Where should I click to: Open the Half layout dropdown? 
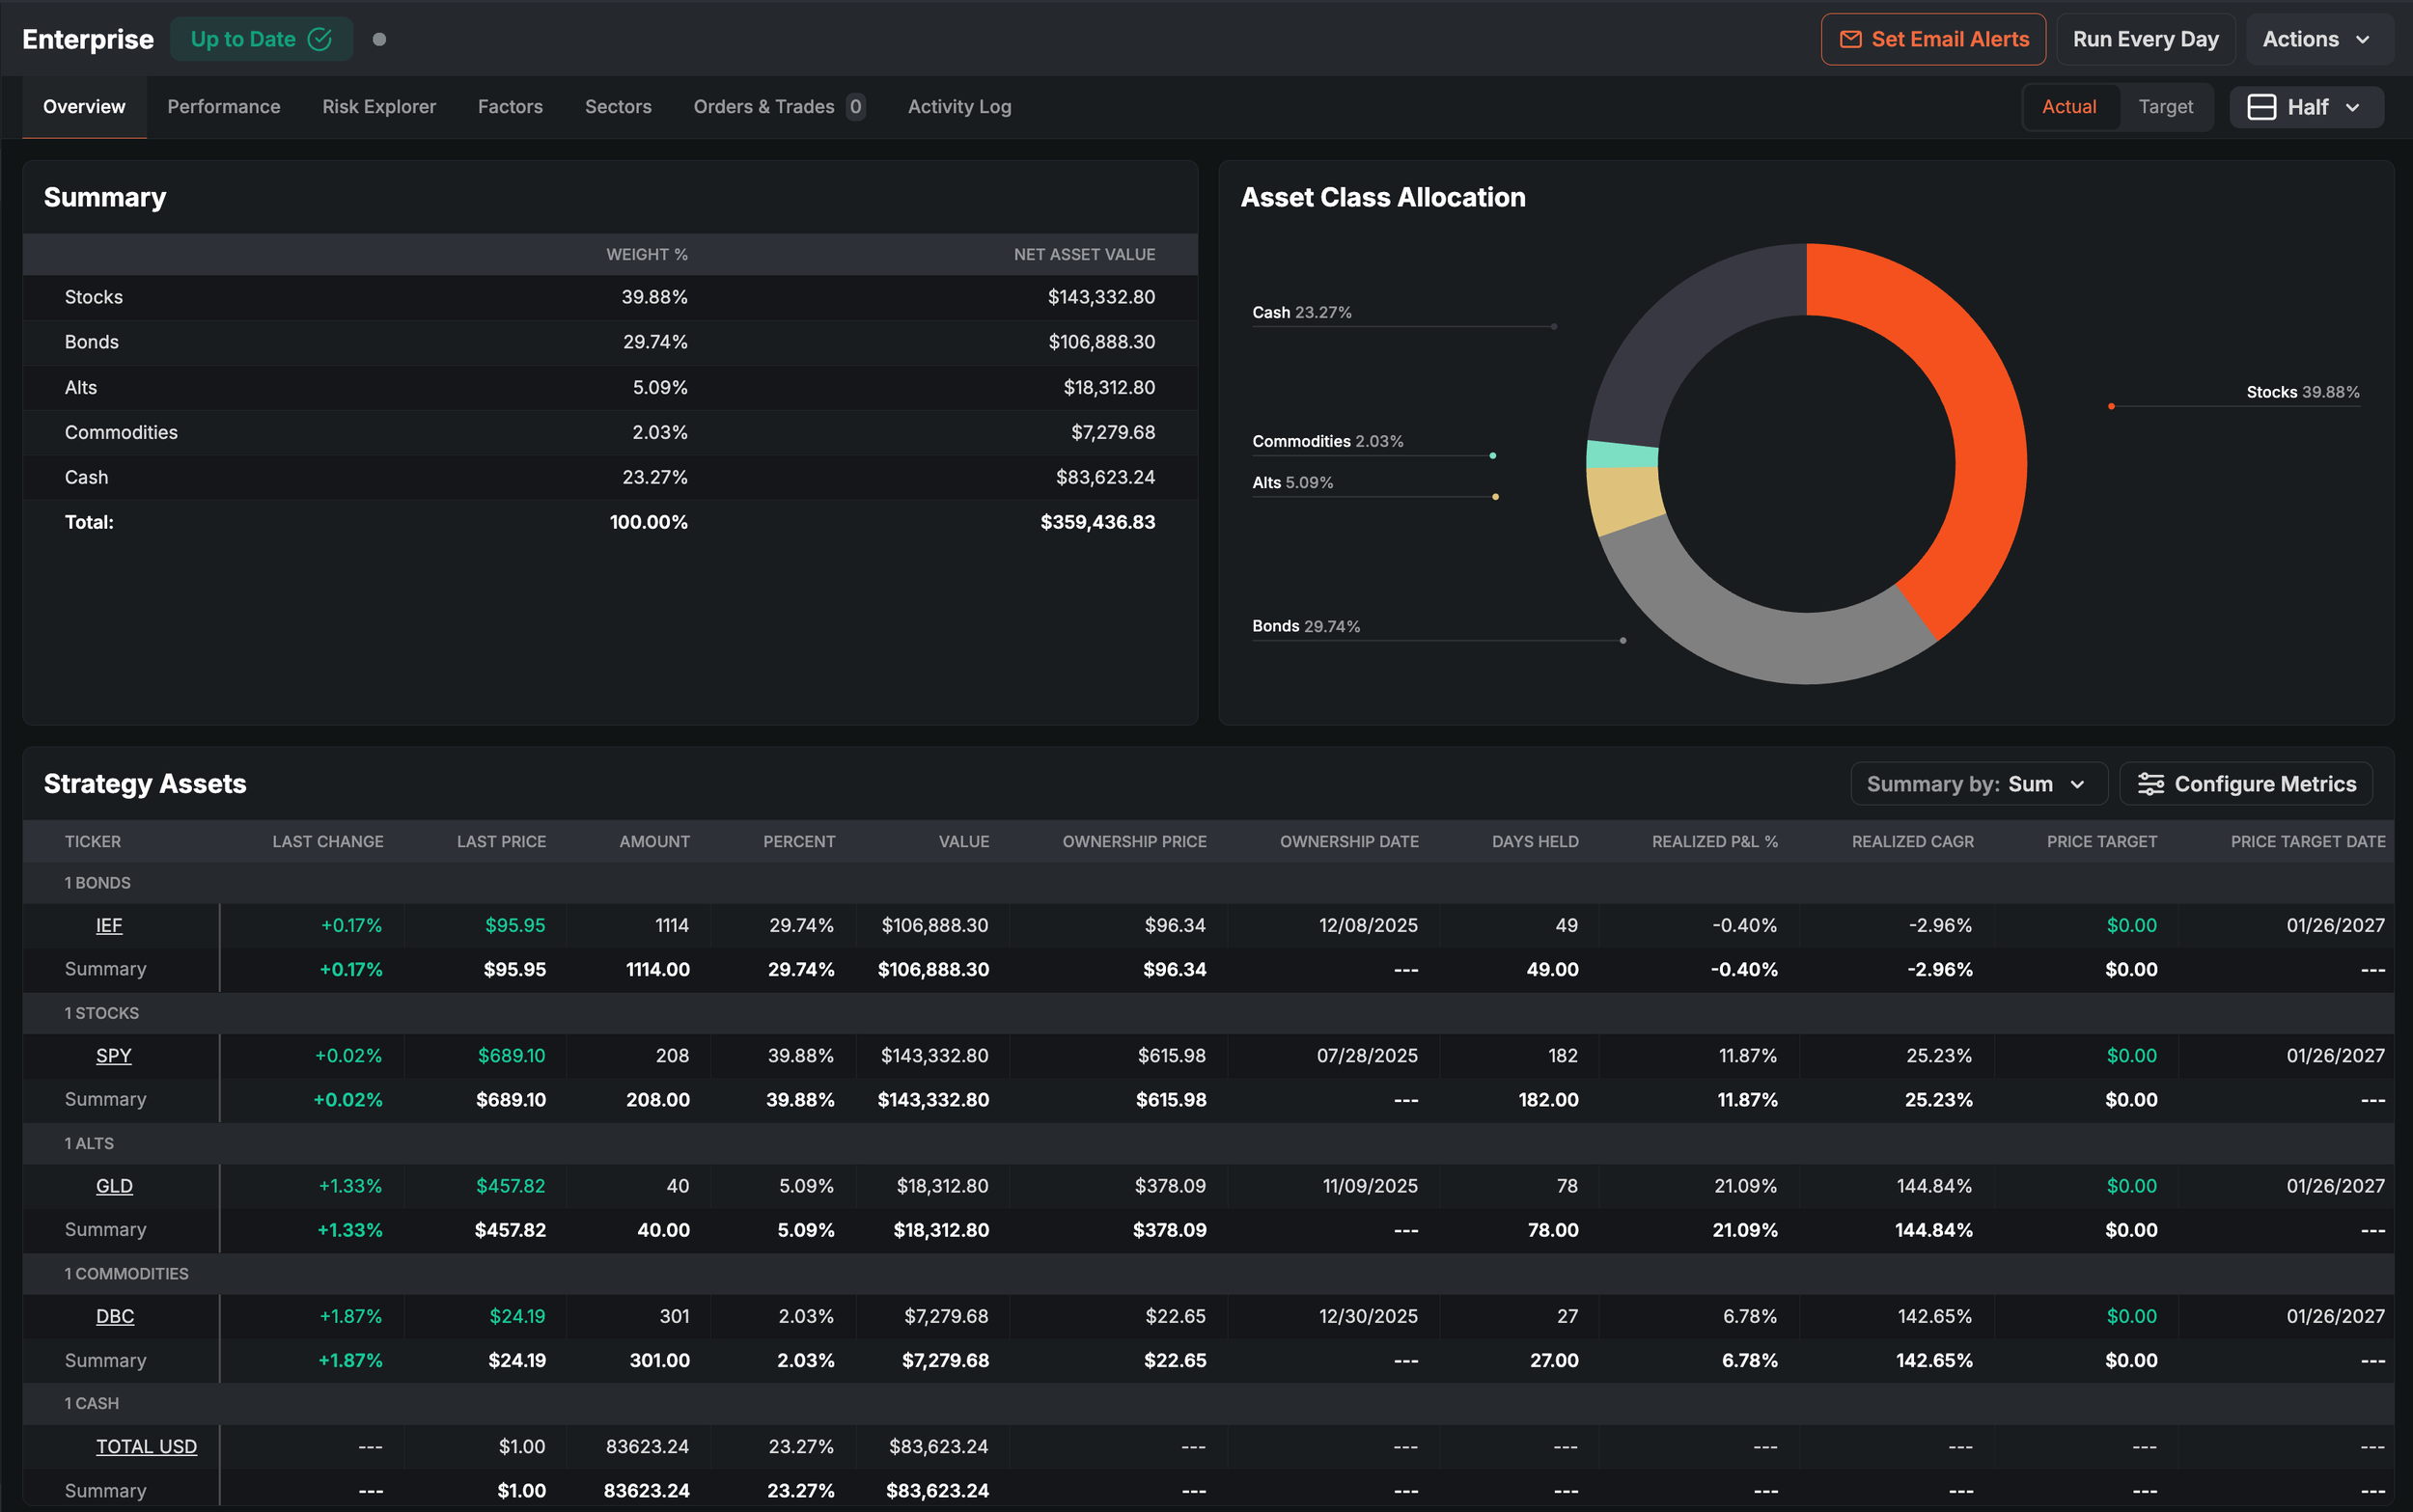(2306, 107)
